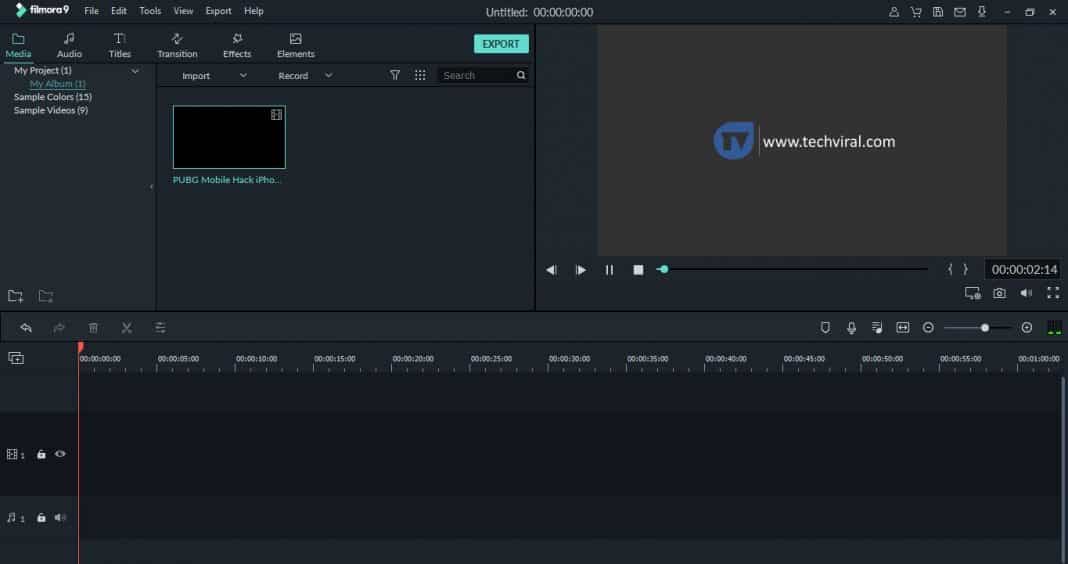Switch media grid view icon
Screen dimensions: 1068x564
click(420, 75)
